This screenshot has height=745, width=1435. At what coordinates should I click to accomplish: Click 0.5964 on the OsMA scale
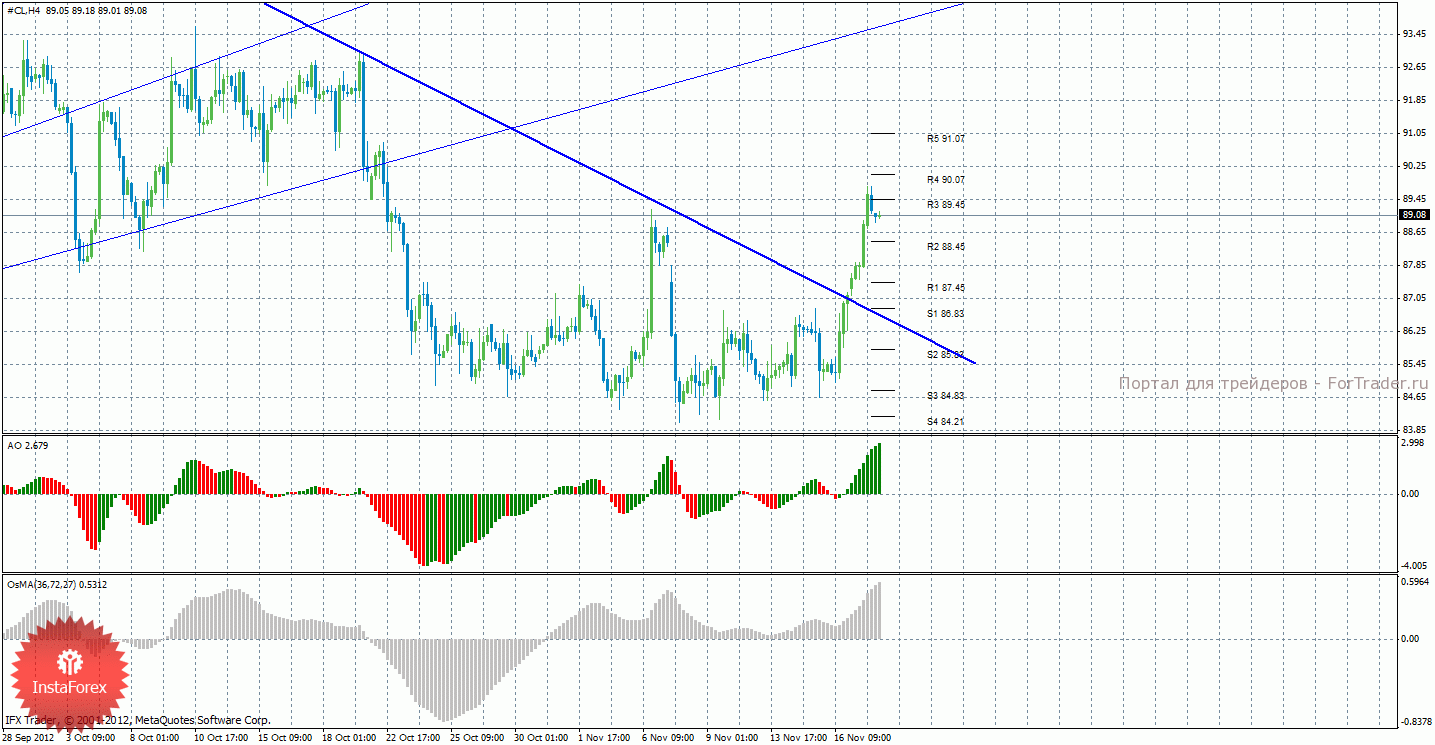click(x=1413, y=582)
